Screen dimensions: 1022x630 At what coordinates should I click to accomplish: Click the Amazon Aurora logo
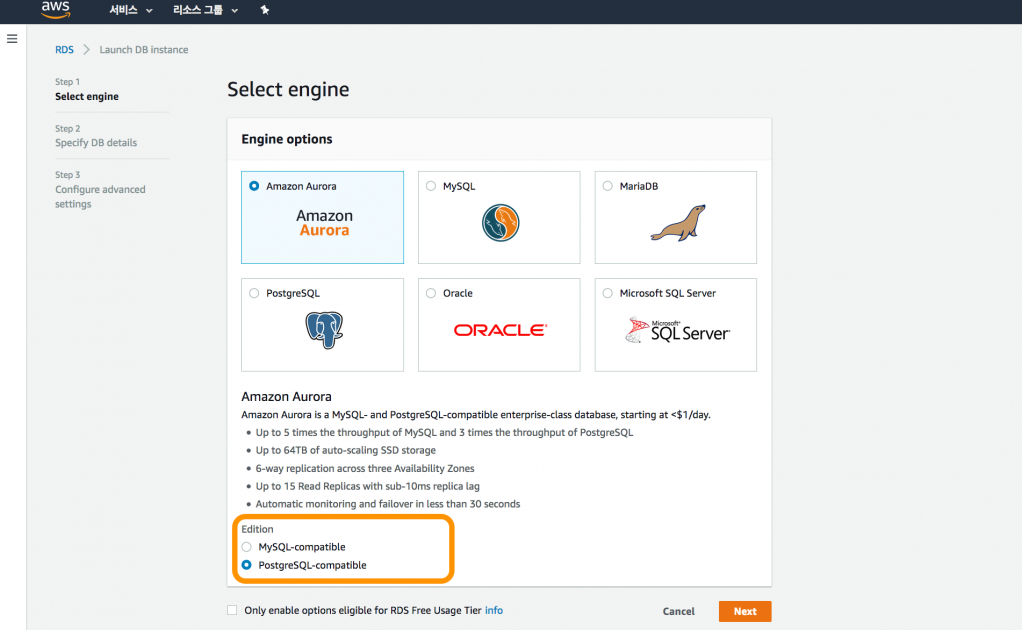324,223
